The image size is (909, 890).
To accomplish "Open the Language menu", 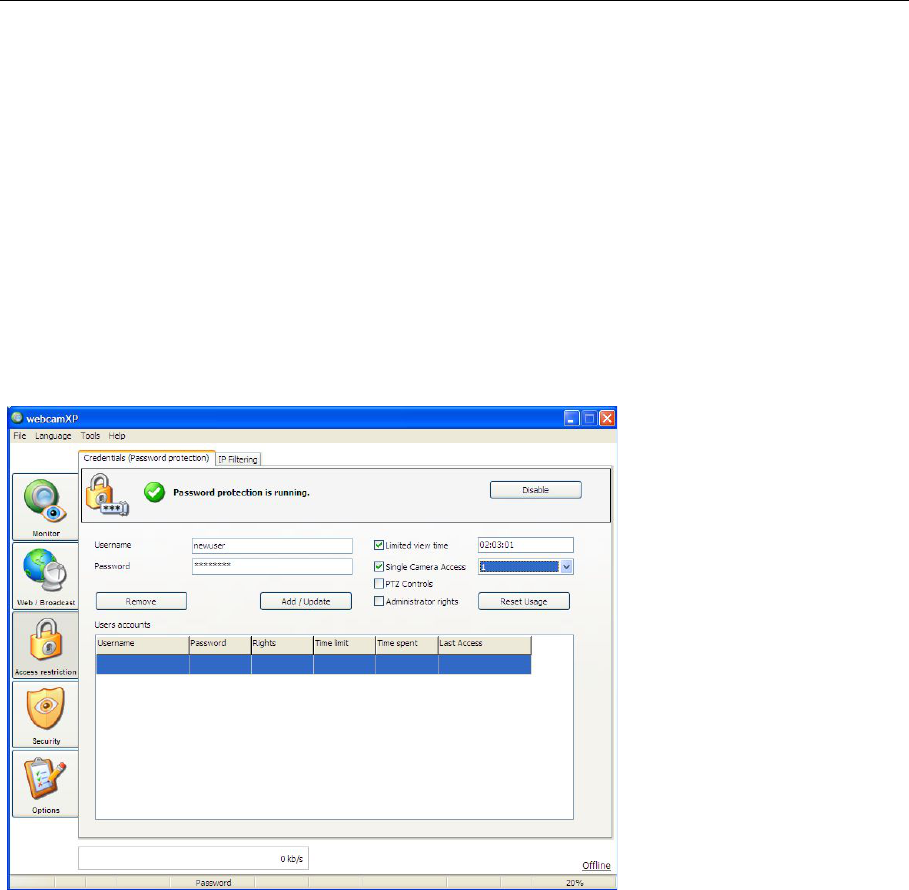I will (53, 435).
